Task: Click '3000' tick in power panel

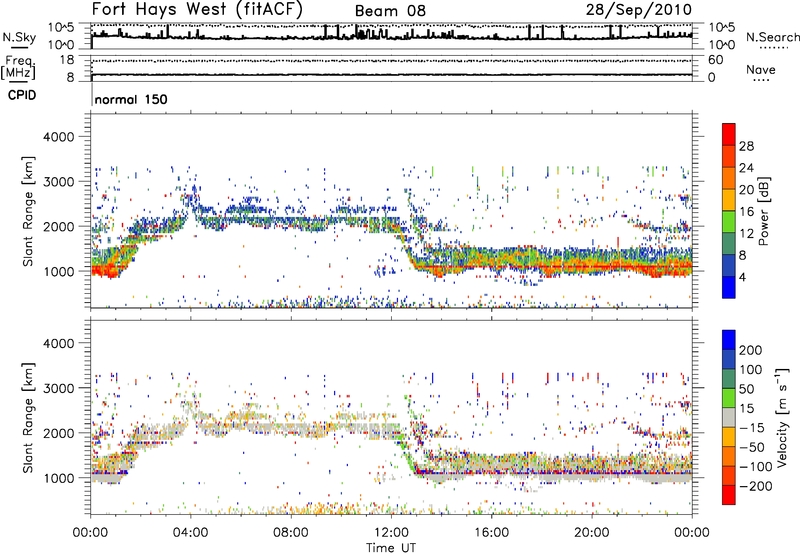Action: [59, 182]
